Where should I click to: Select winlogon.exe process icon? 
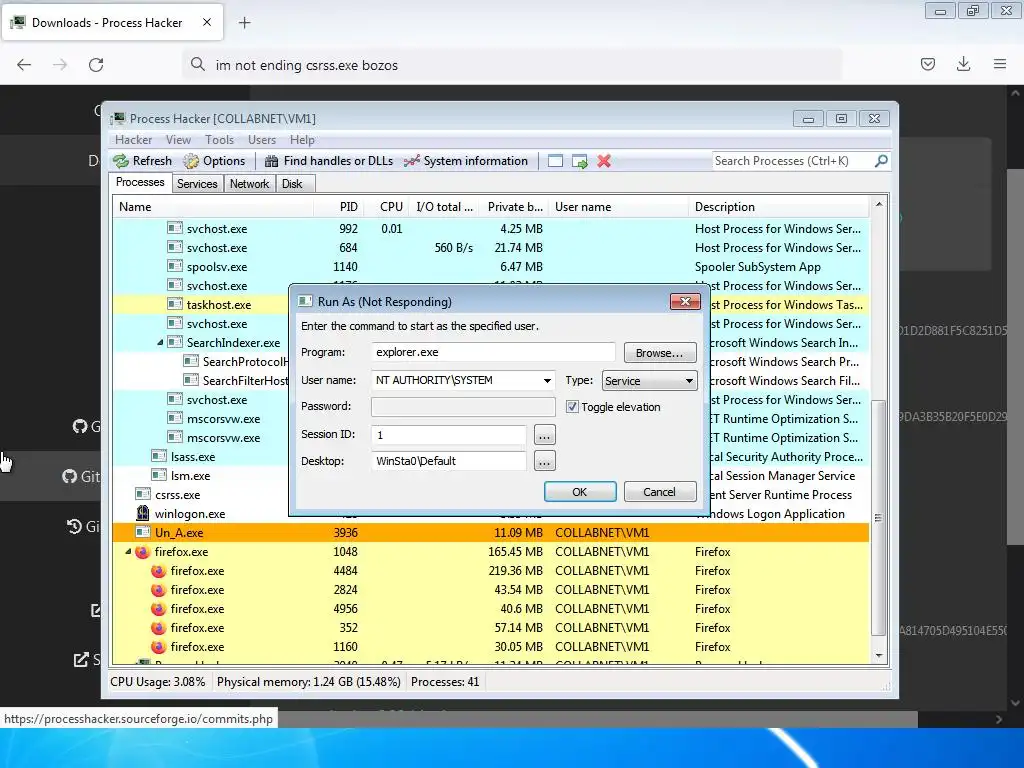pyautogui.click(x=142, y=513)
